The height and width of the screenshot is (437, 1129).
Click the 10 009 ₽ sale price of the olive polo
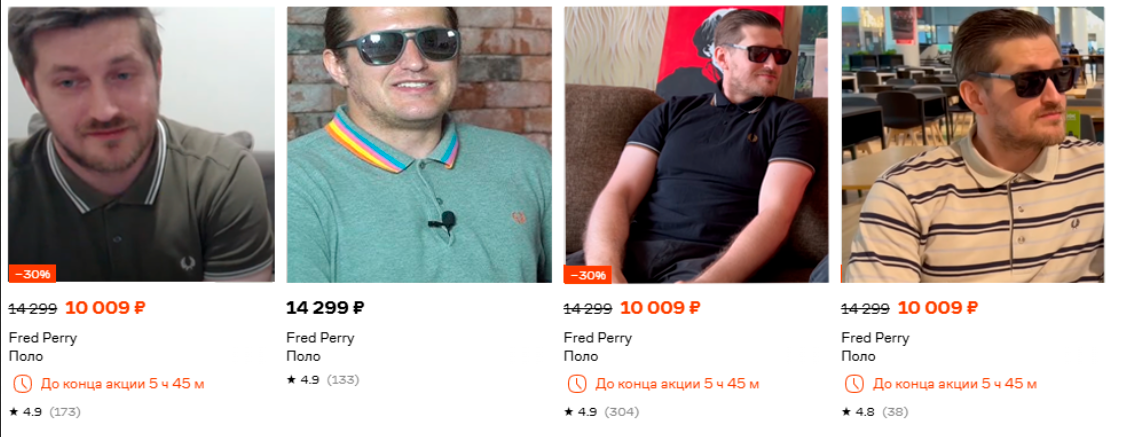105,308
